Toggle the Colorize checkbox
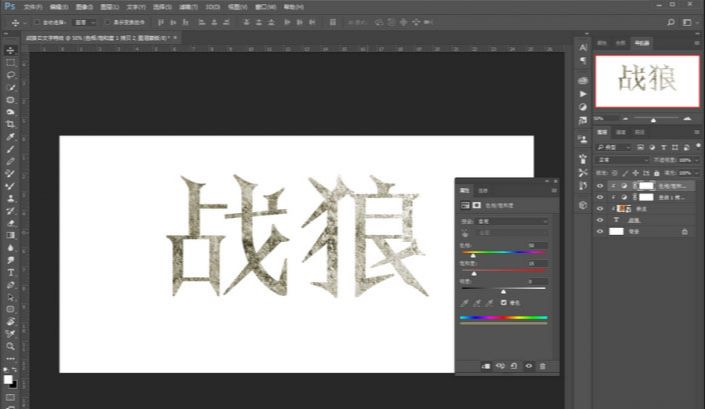The height and width of the screenshot is (409, 705). [x=504, y=303]
